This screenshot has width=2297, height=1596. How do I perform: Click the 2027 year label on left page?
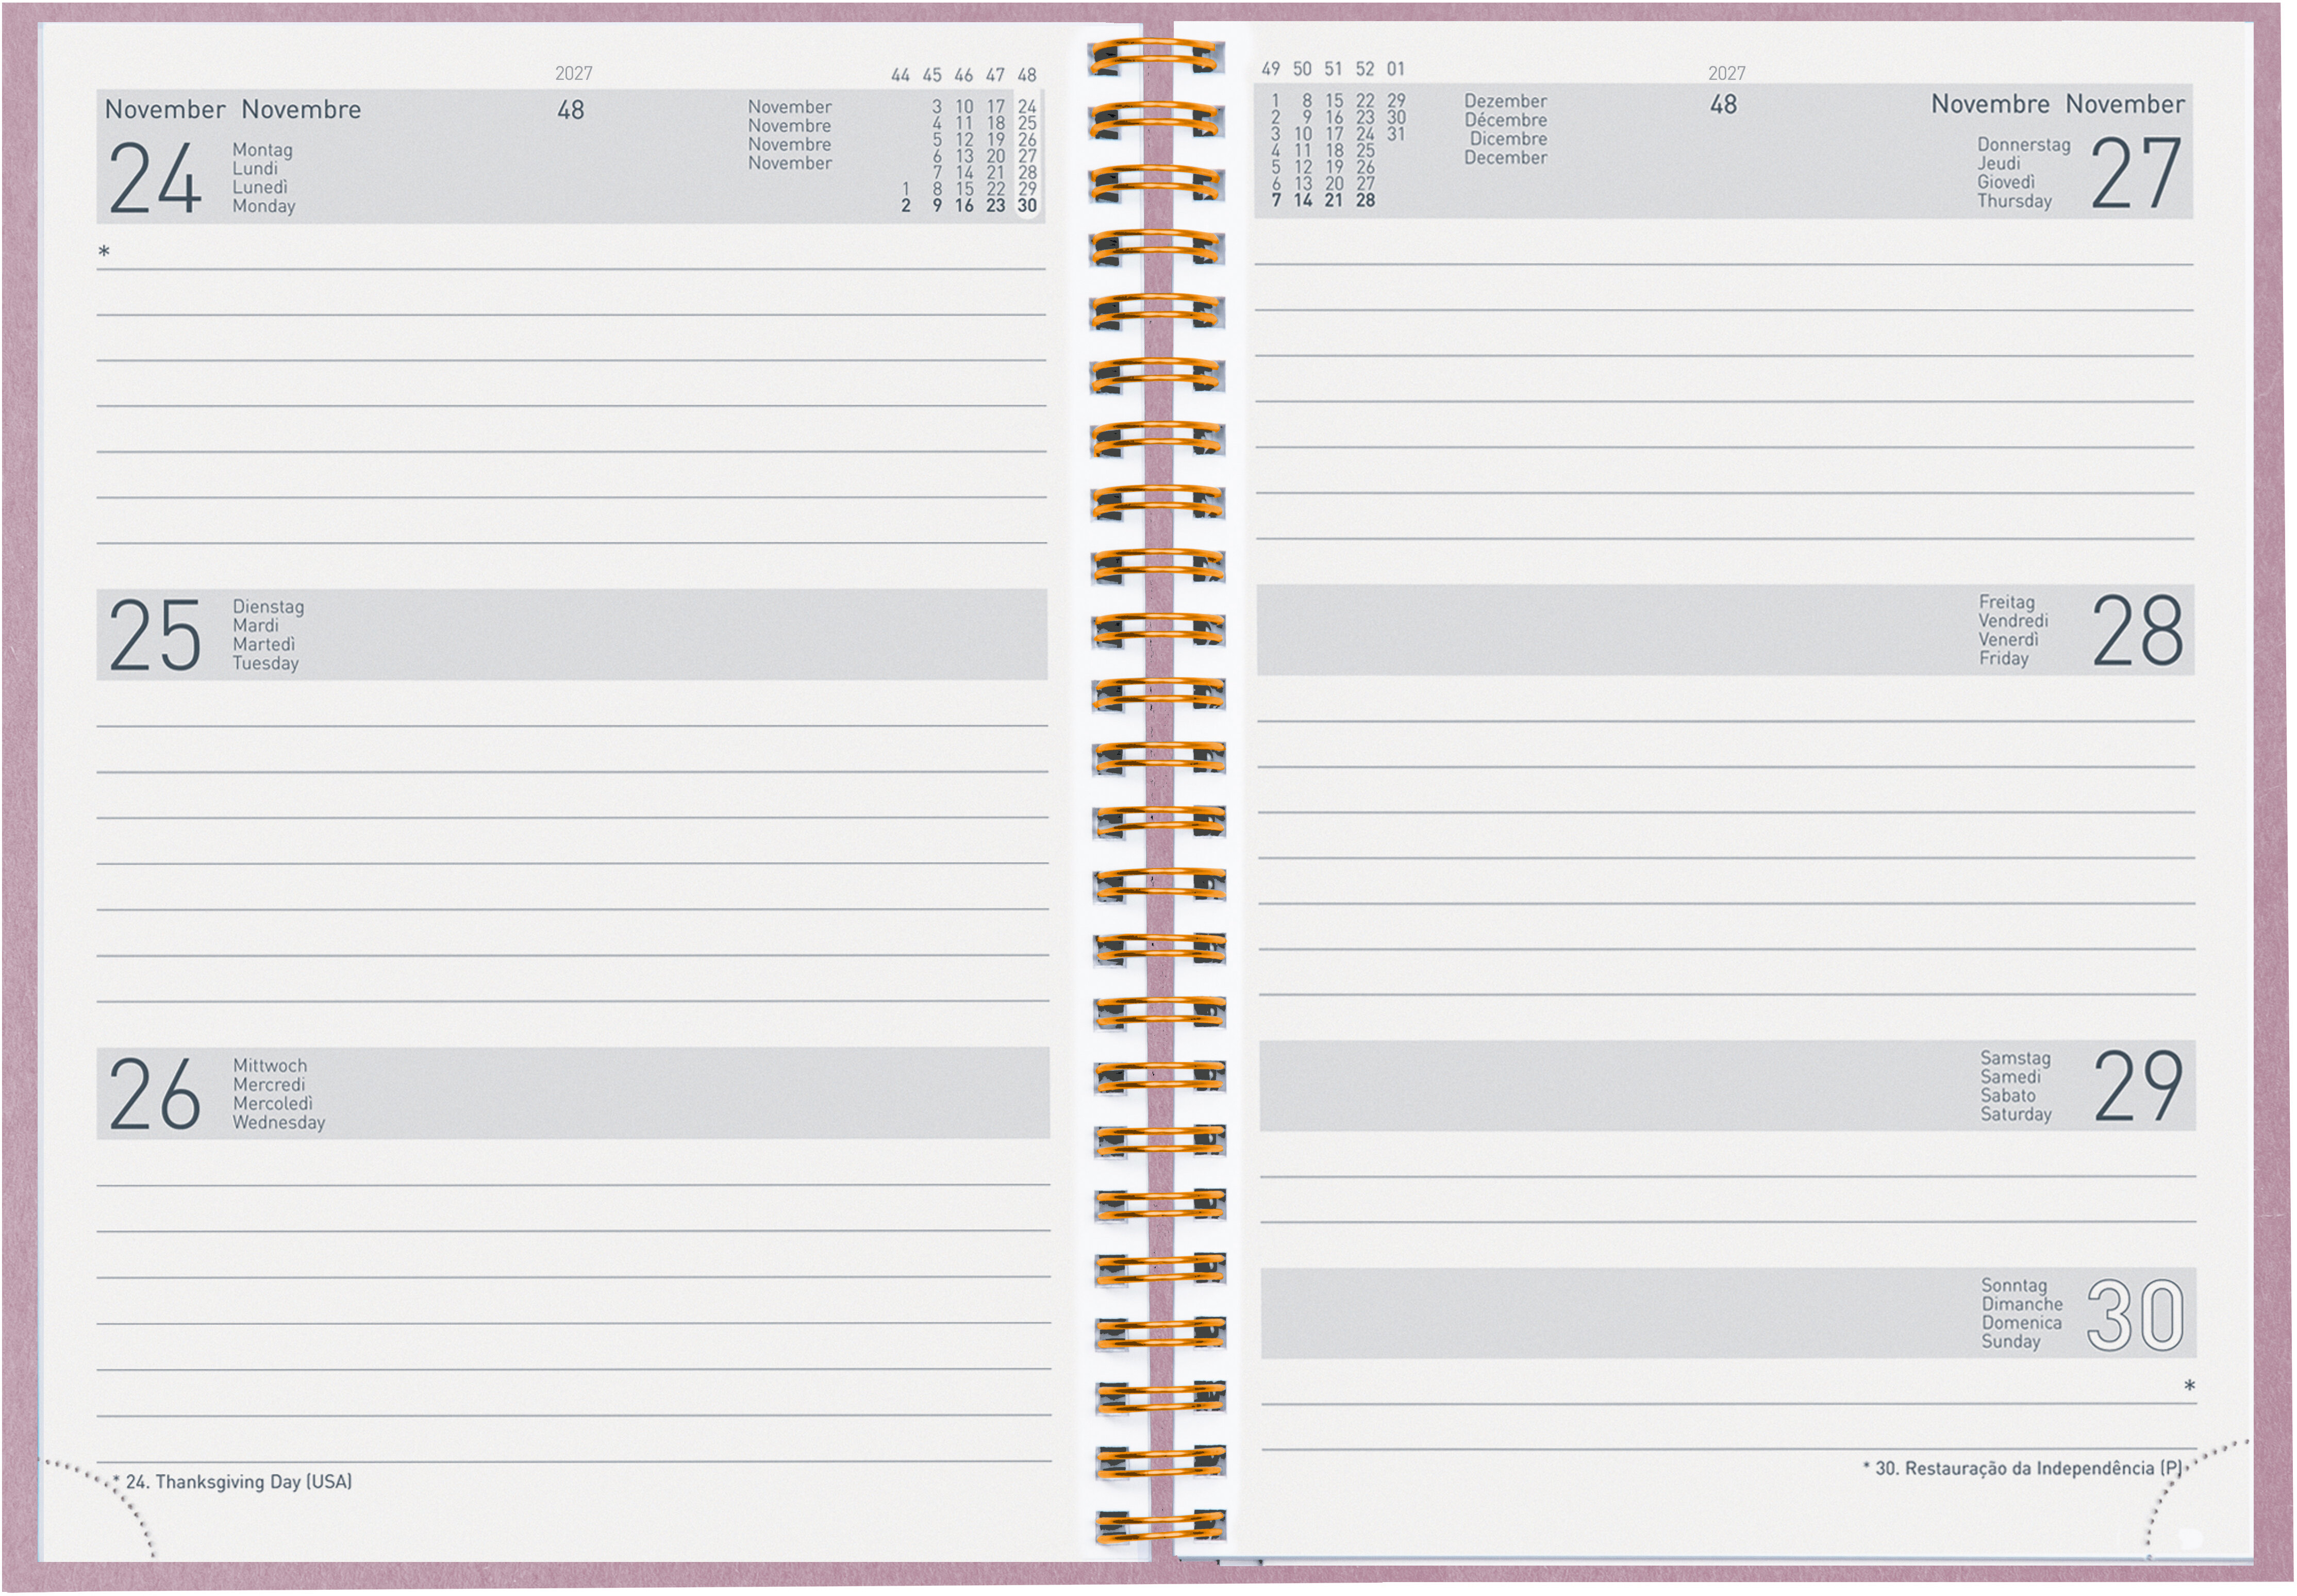pyautogui.click(x=574, y=74)
